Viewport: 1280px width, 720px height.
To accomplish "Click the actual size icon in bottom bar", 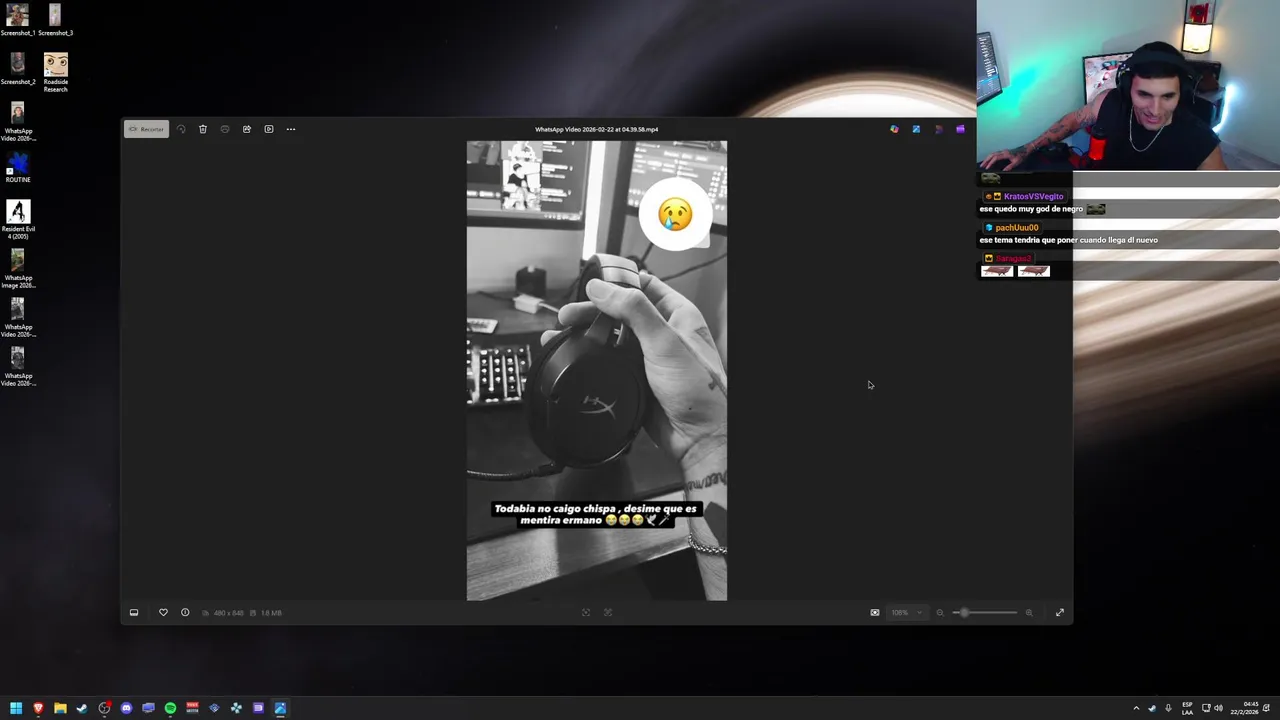I will [x=608, y=612].
